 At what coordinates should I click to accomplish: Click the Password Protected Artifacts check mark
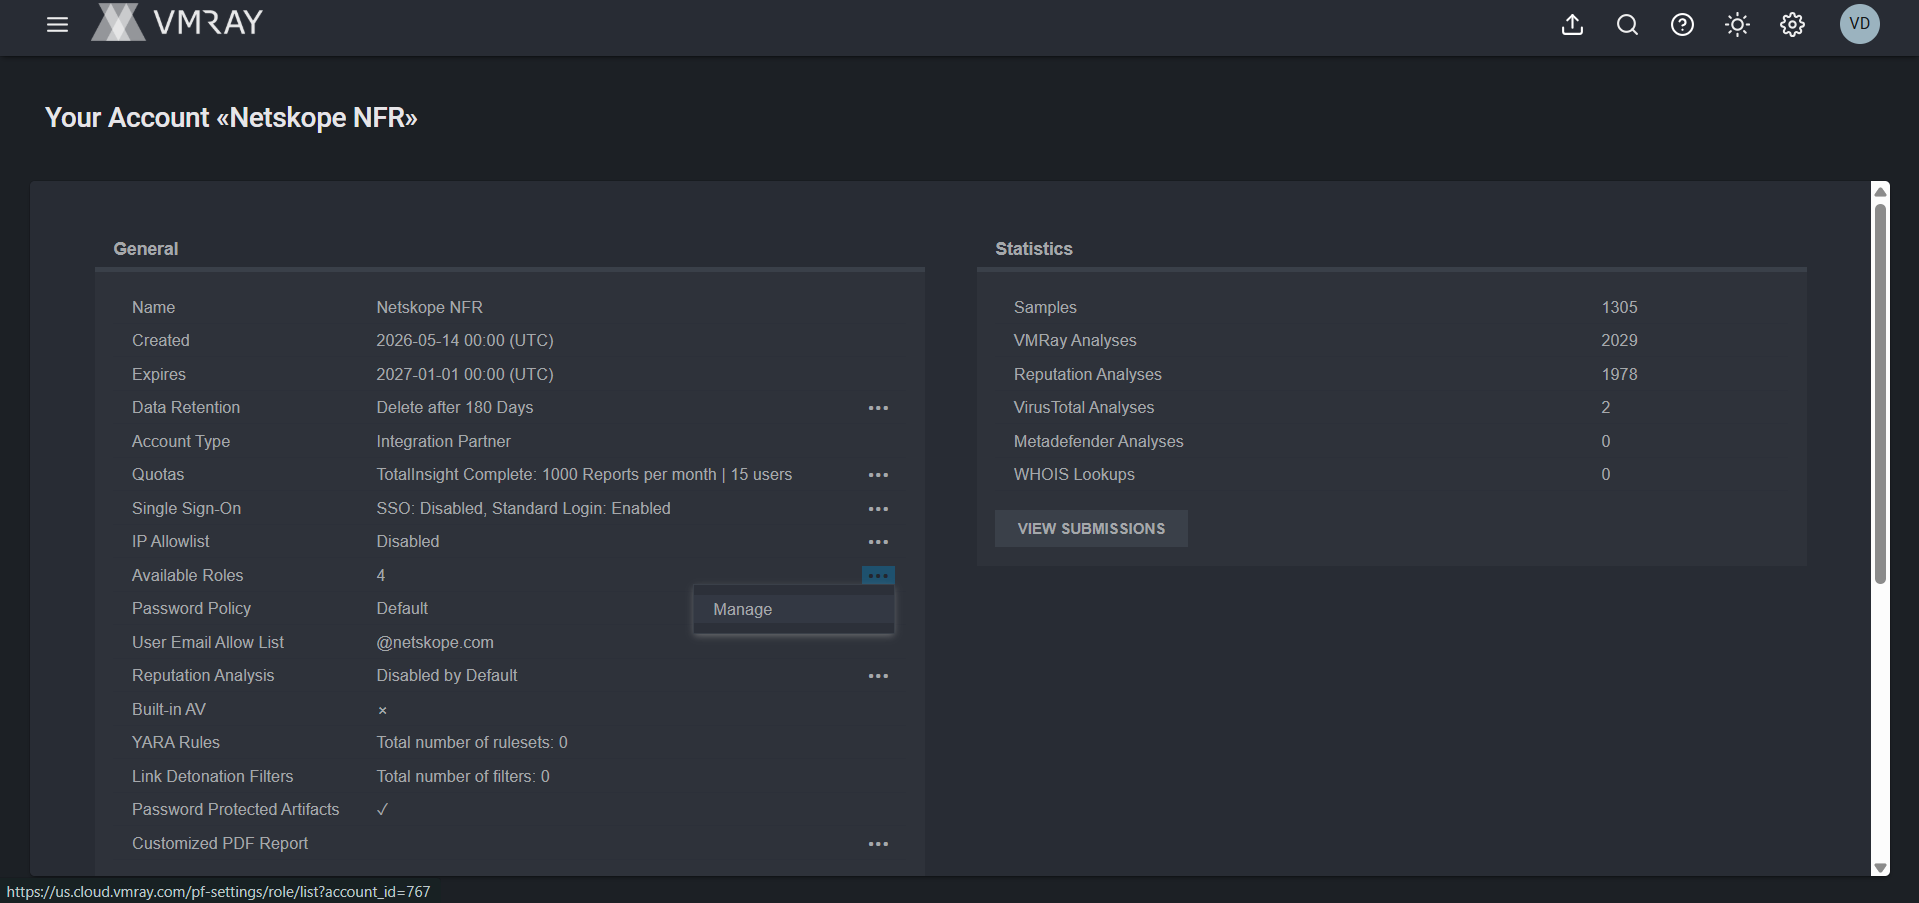point(382,810)
